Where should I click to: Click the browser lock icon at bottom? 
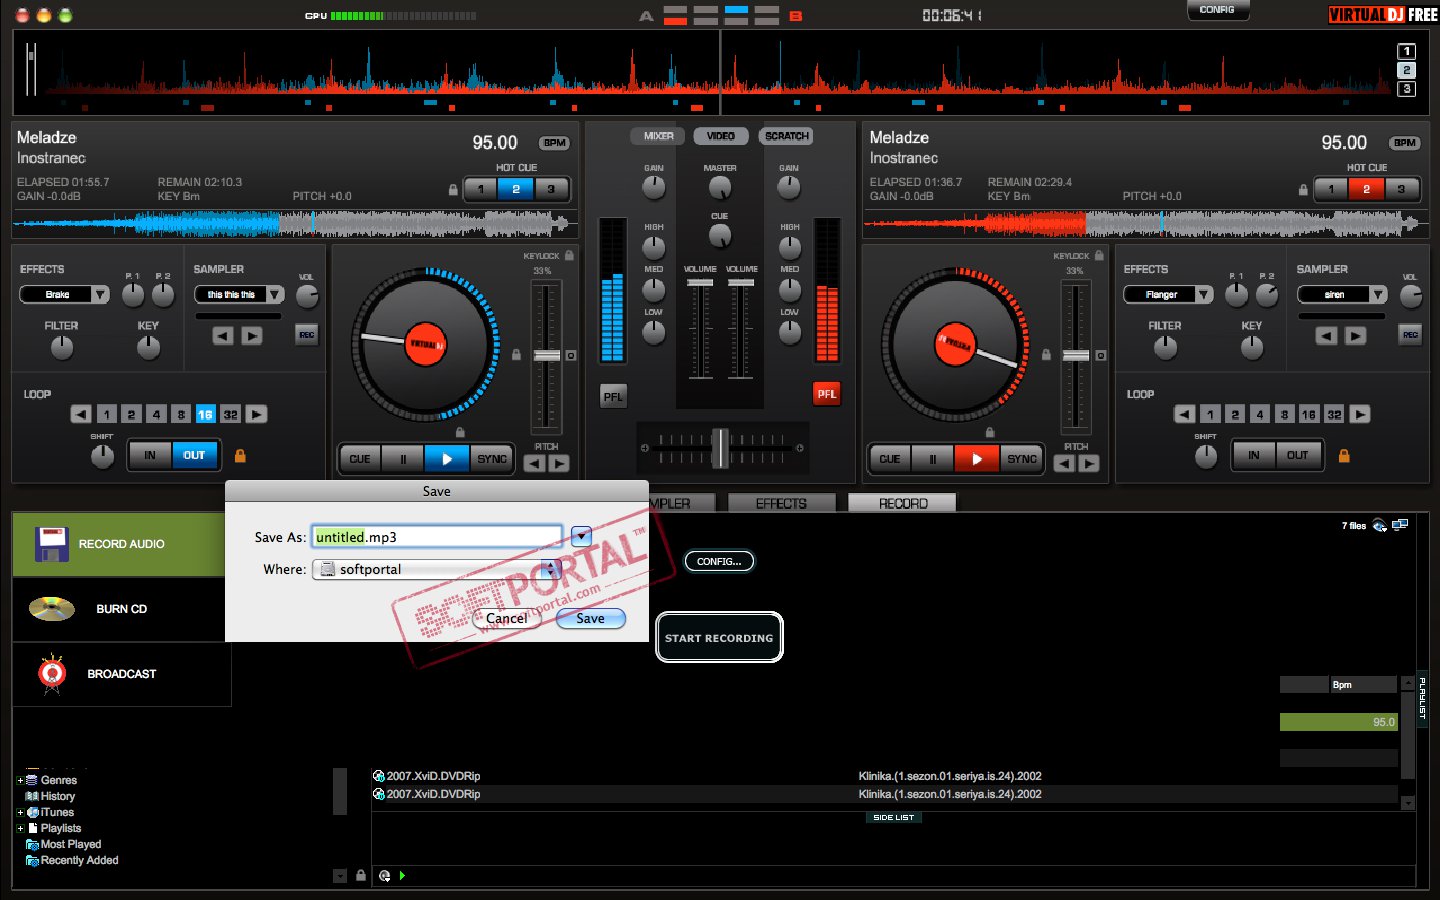(361, 875)
